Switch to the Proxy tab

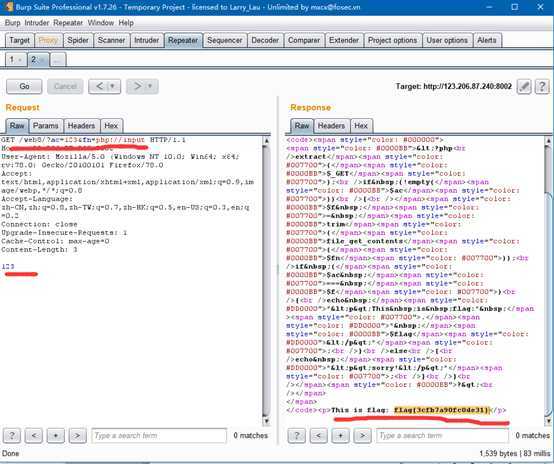(x=48, y=40)
